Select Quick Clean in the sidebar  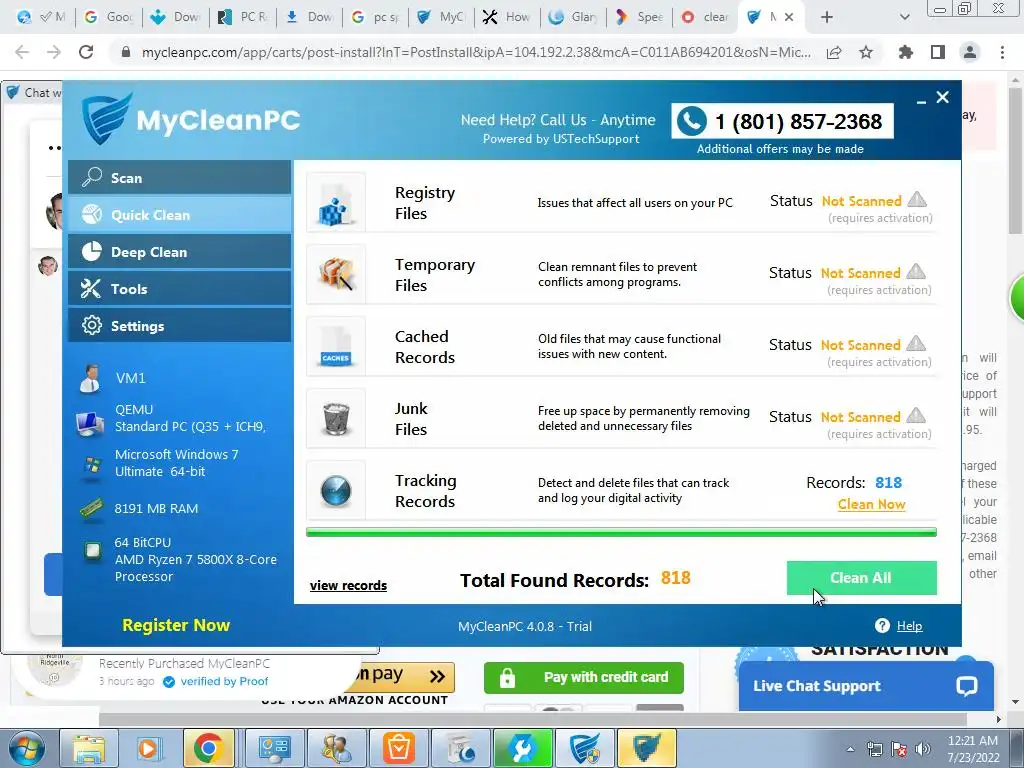180,215
